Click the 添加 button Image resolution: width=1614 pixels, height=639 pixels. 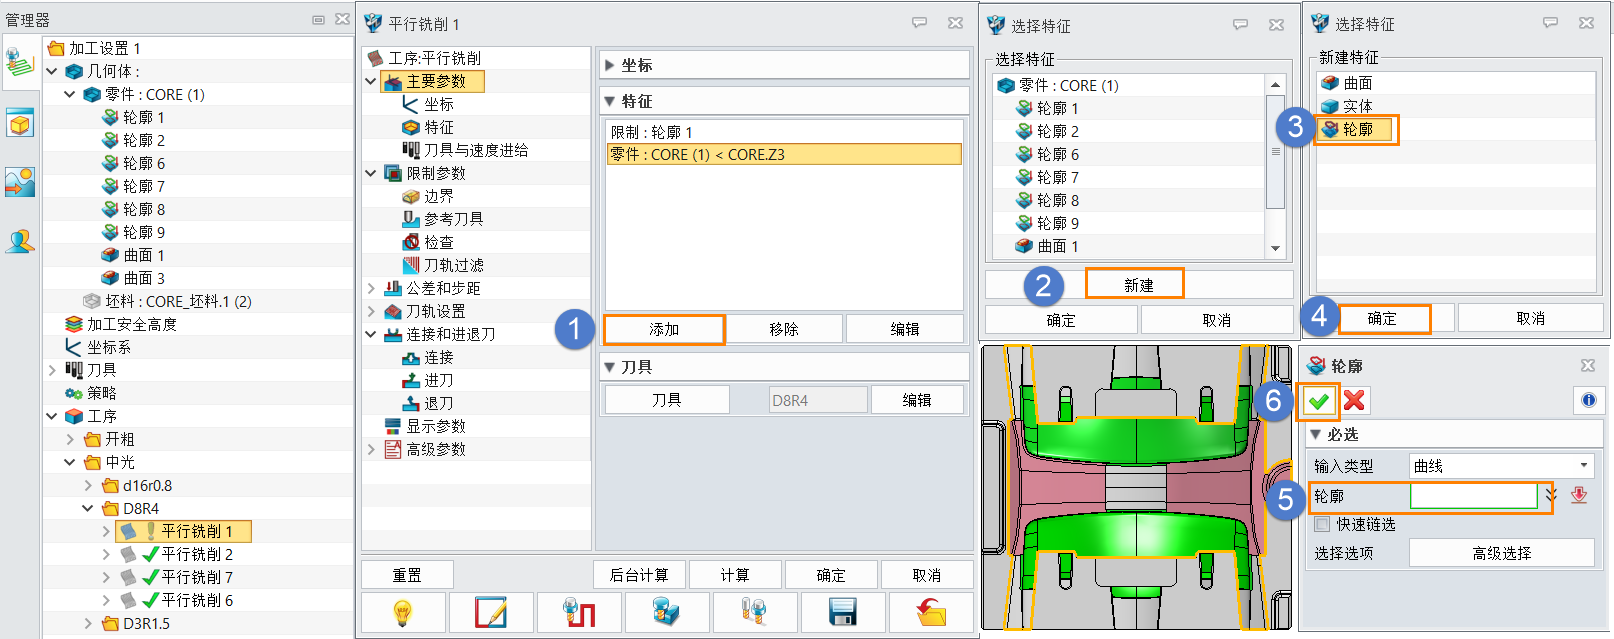click(x=664, y=329)
